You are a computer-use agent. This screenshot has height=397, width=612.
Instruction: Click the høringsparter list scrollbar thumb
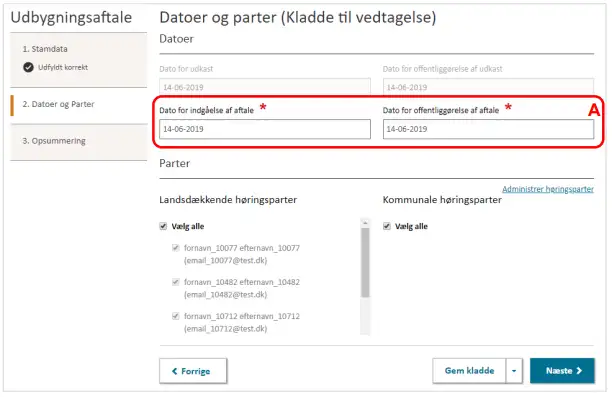365,263
